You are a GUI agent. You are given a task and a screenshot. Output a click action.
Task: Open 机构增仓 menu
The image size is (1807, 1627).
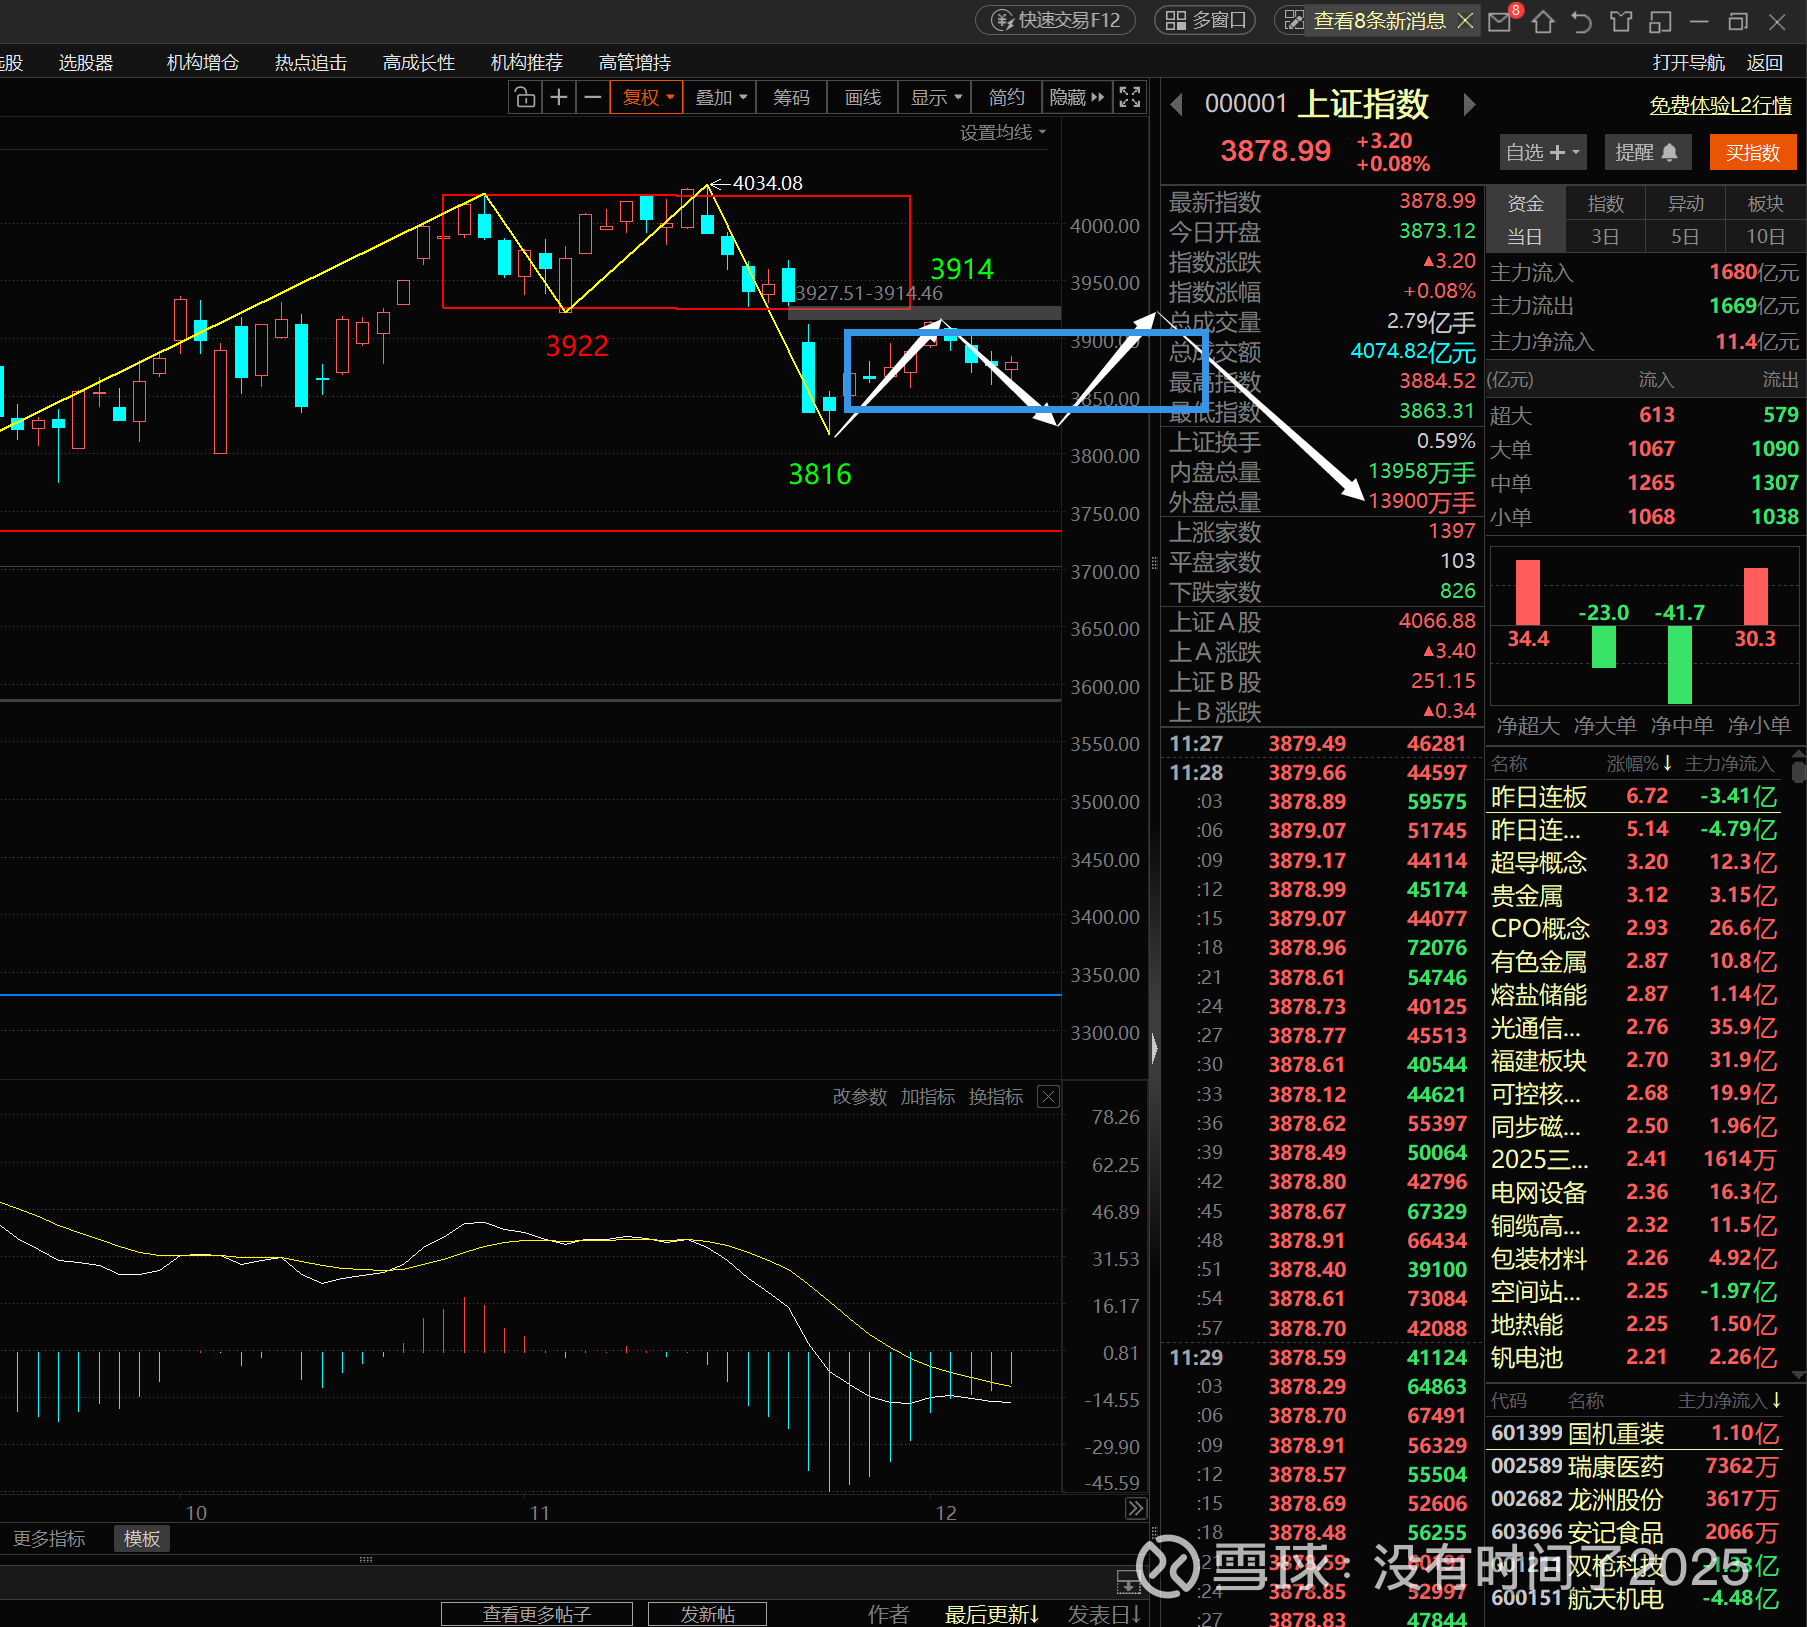pyautogui.click(x=203, y=63)
